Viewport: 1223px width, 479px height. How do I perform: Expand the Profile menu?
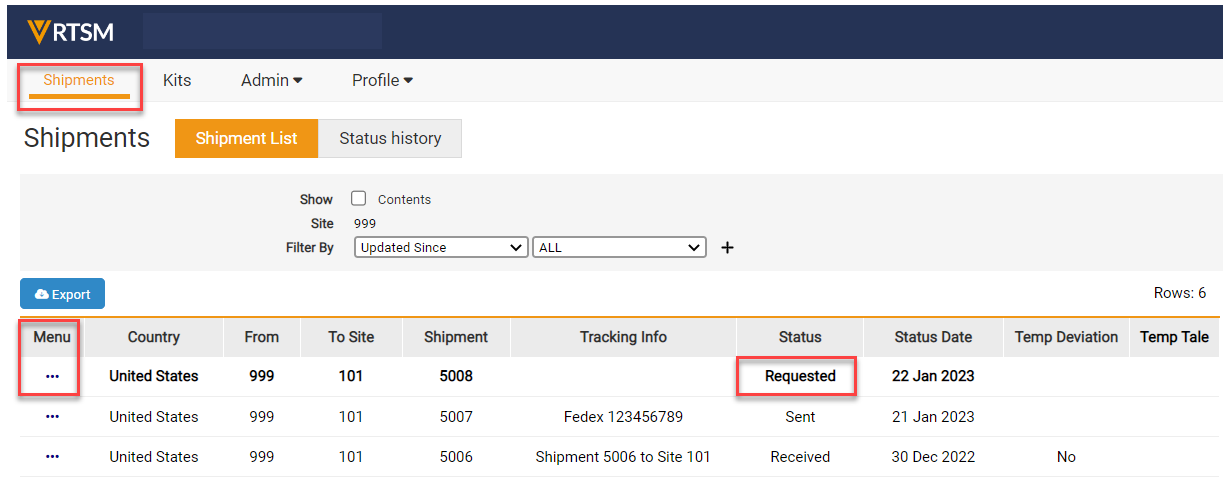click(382, 81)
